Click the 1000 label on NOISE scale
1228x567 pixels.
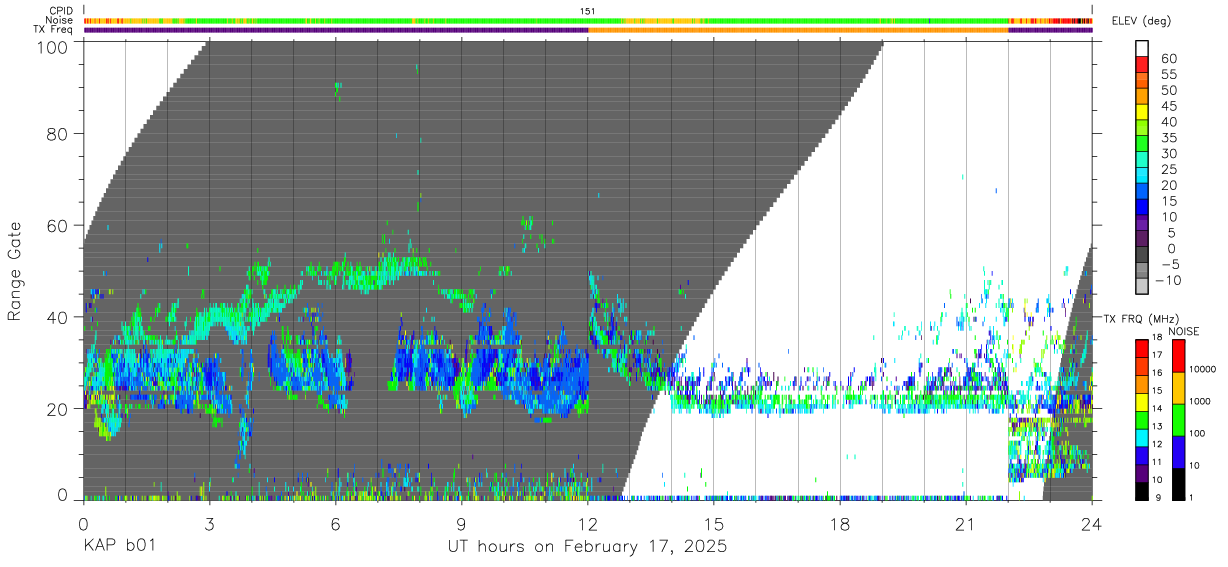1200,401
